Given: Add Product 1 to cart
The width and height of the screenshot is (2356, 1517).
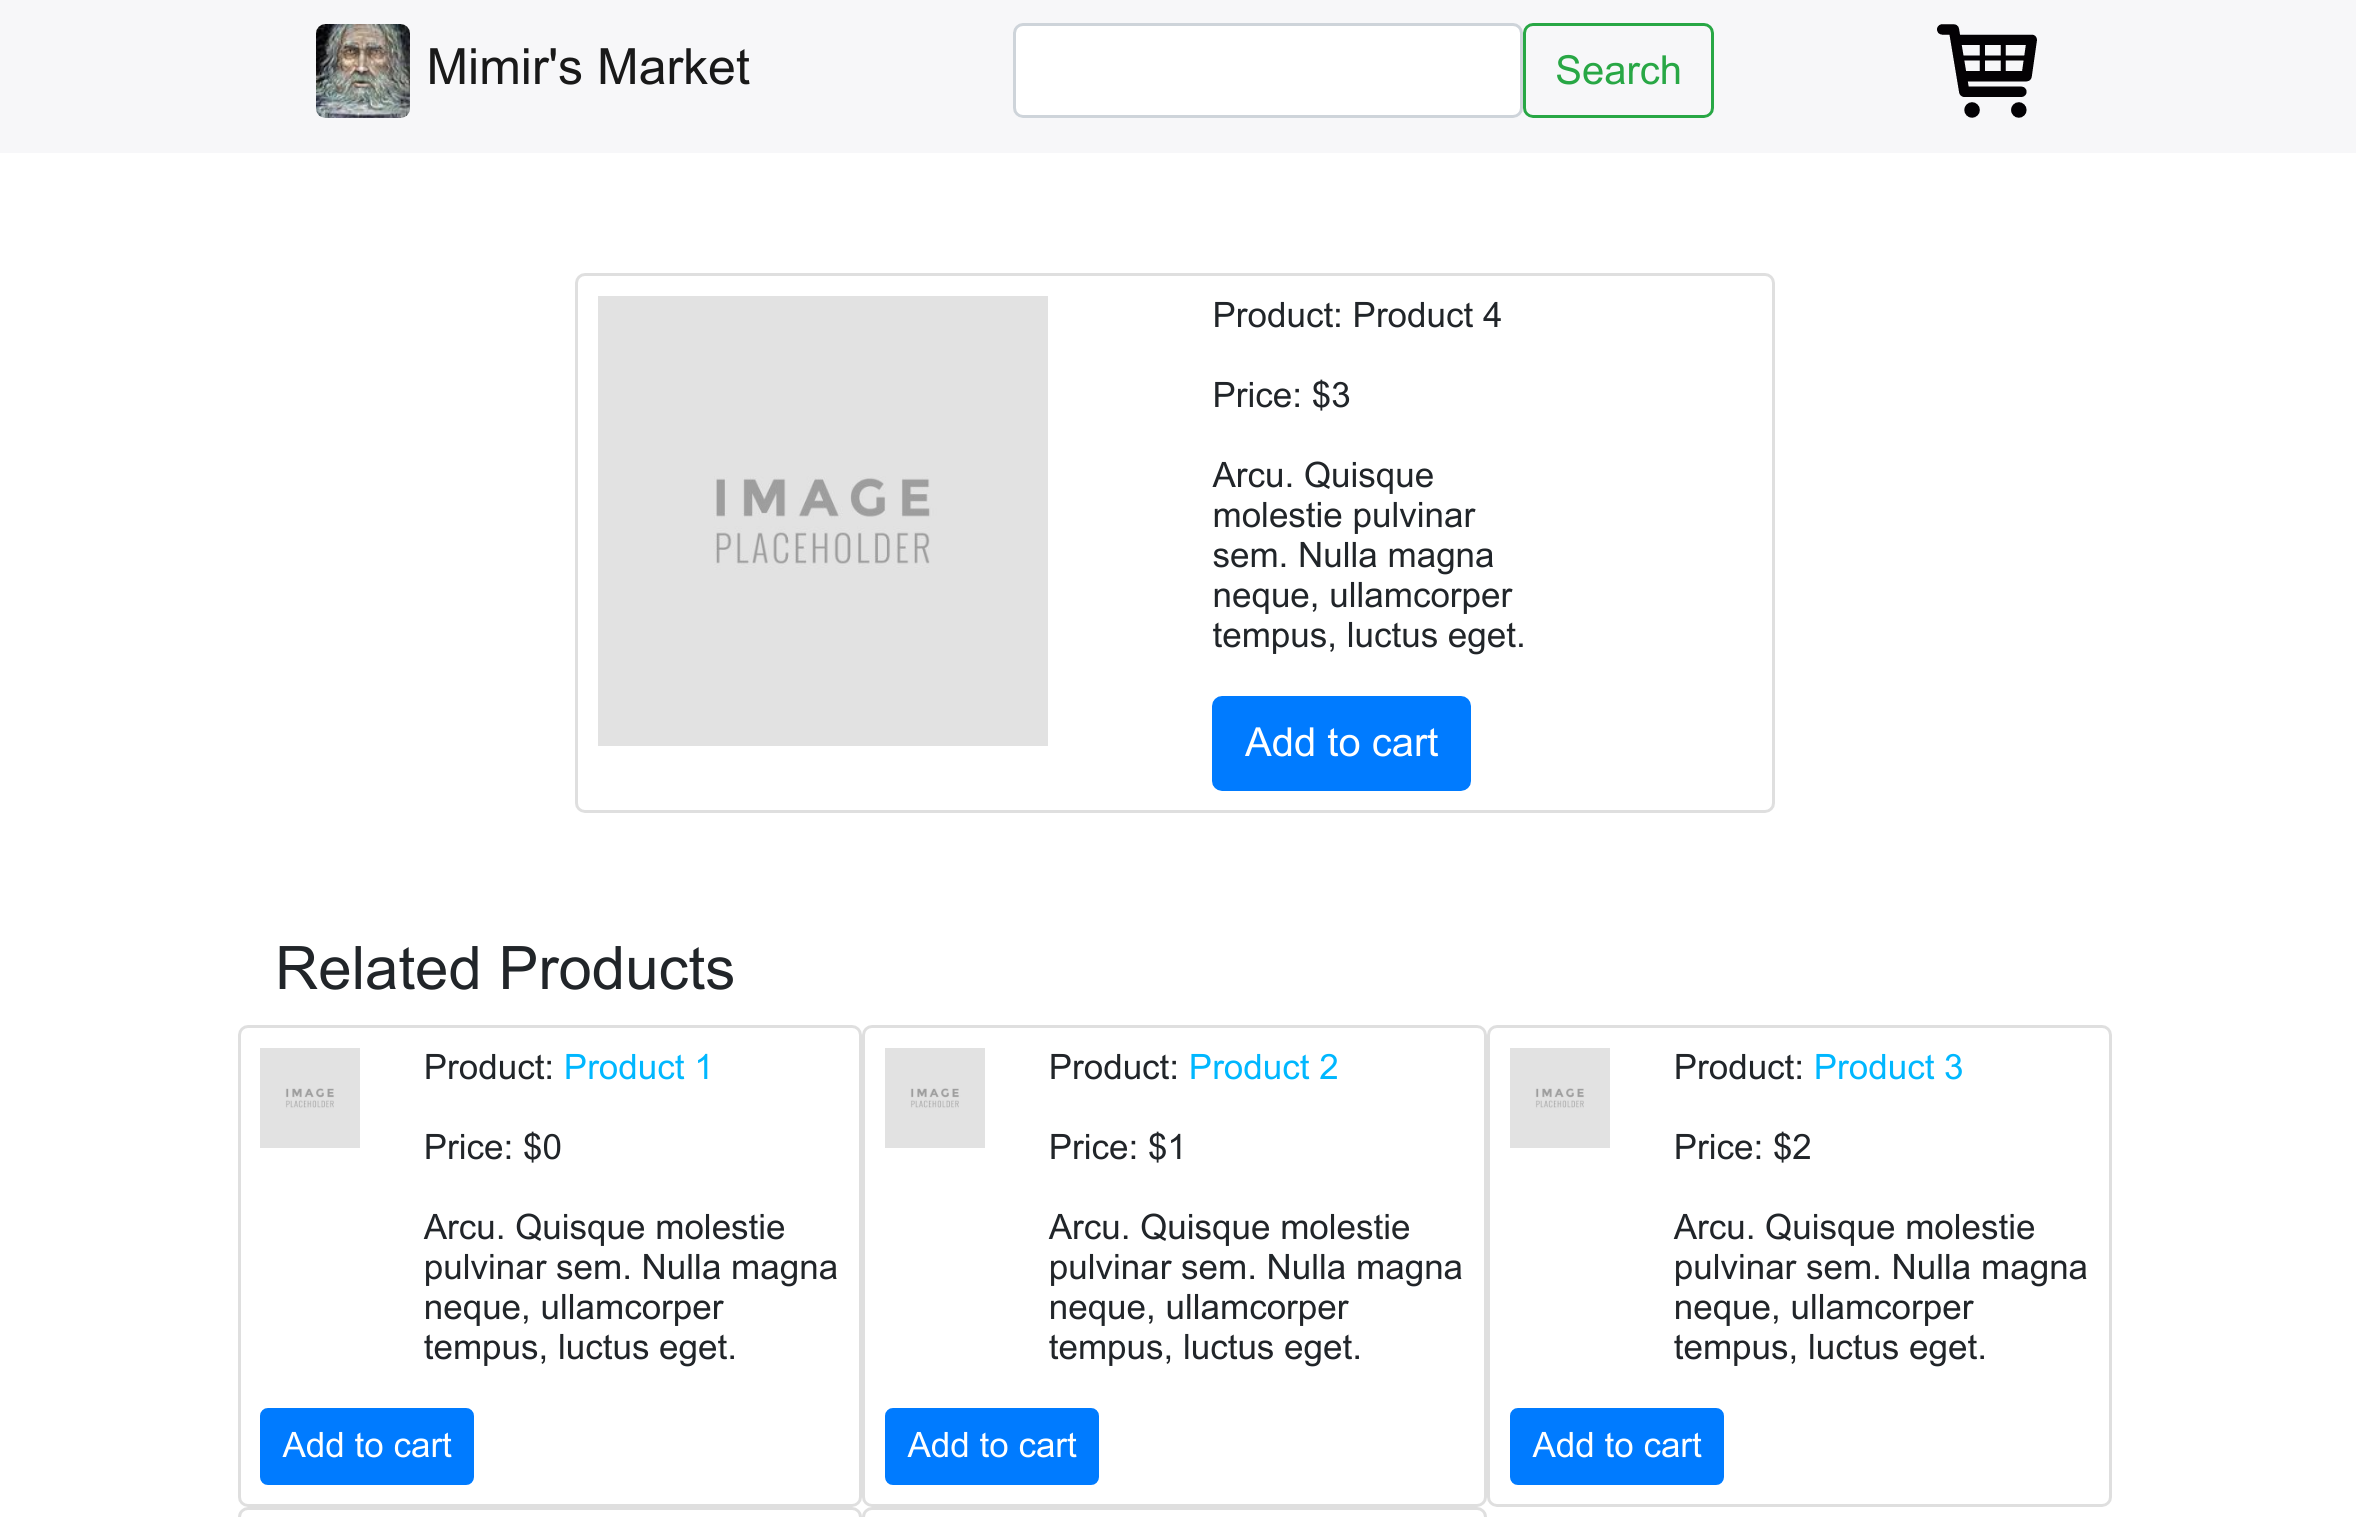Looking at the screenshot, I should pyautogui.click(x=366, y=1445).
